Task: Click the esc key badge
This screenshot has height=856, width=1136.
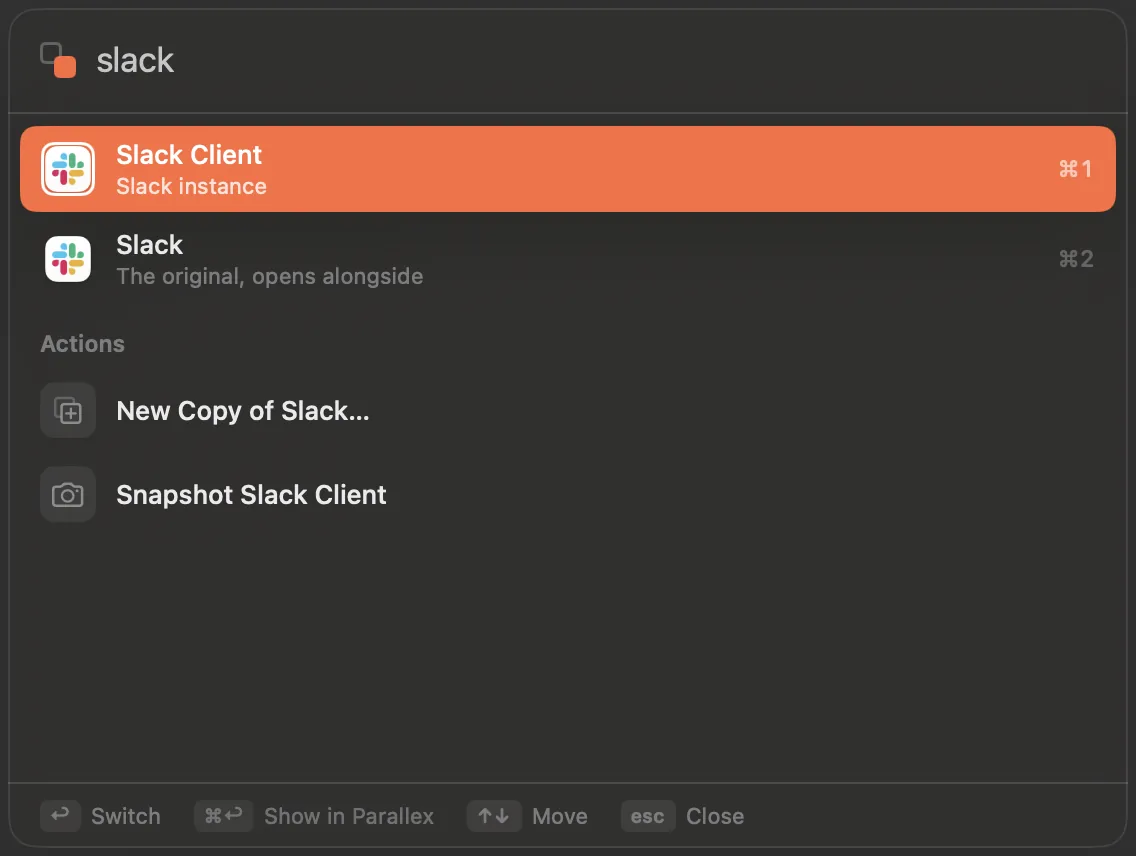Action: point(648,816)
